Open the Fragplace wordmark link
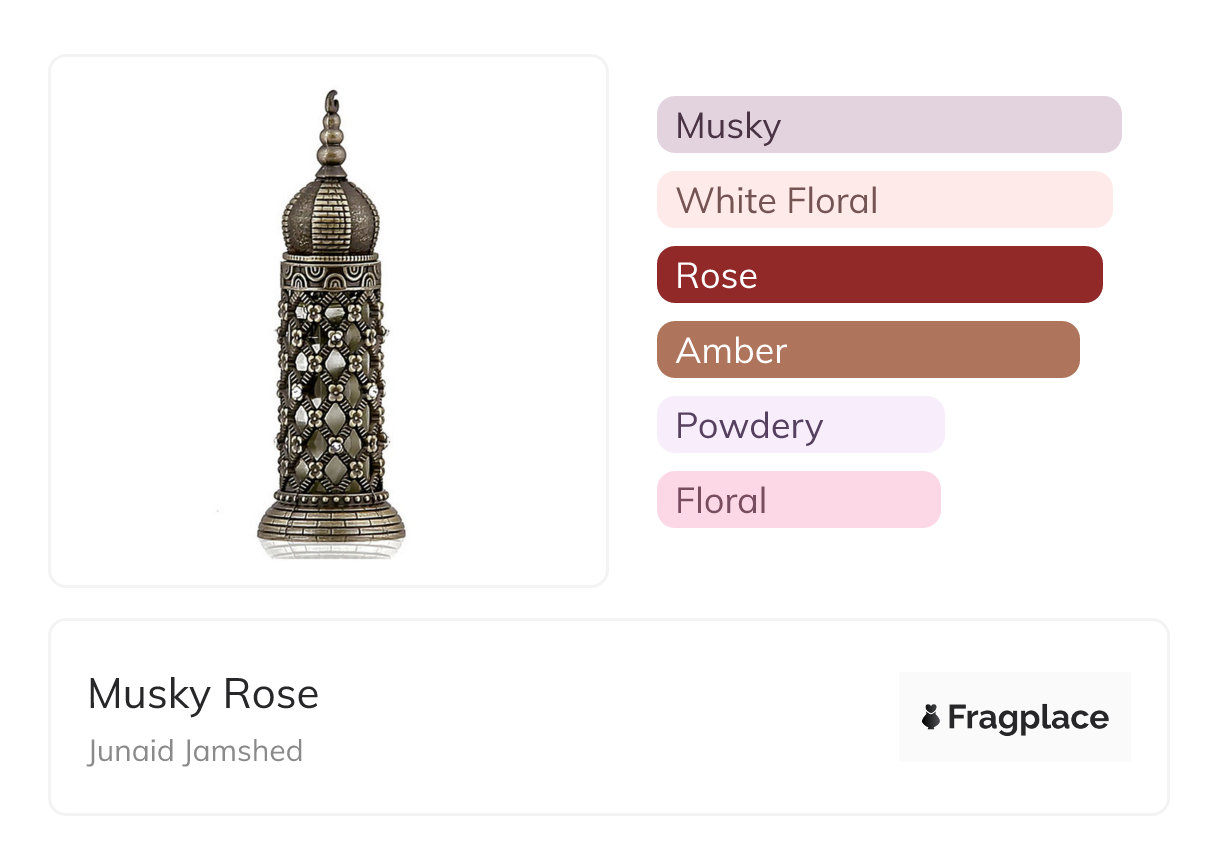Viewport: 1218px width, 864px height. [x=1028, y=717]
